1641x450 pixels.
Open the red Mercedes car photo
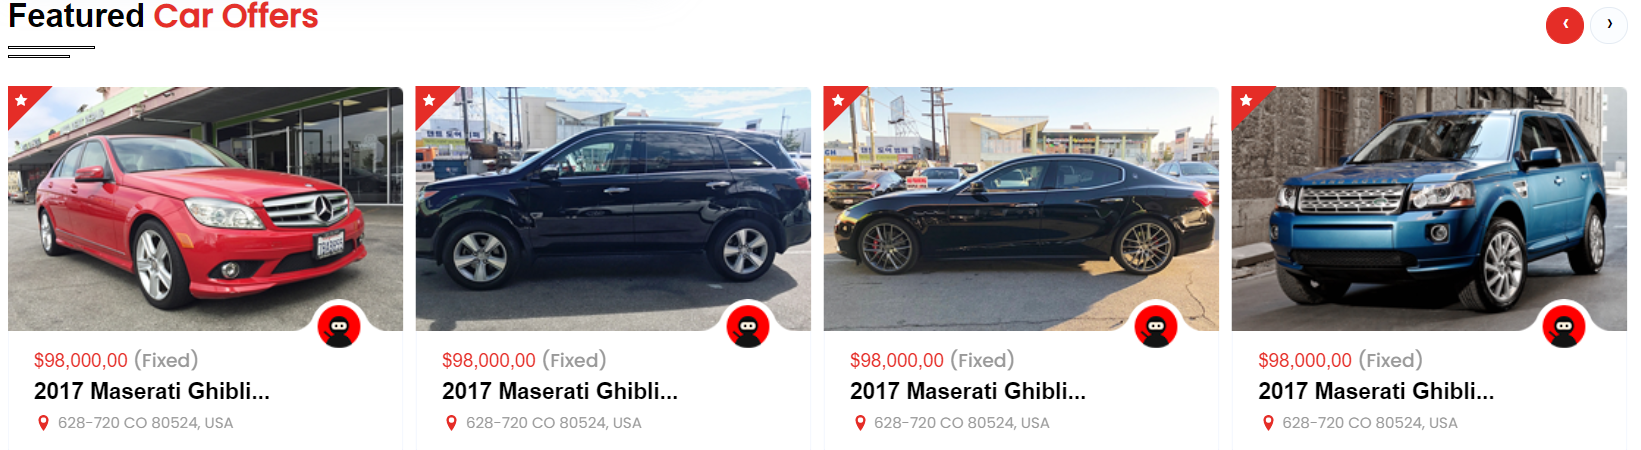[x=205, y=209]
